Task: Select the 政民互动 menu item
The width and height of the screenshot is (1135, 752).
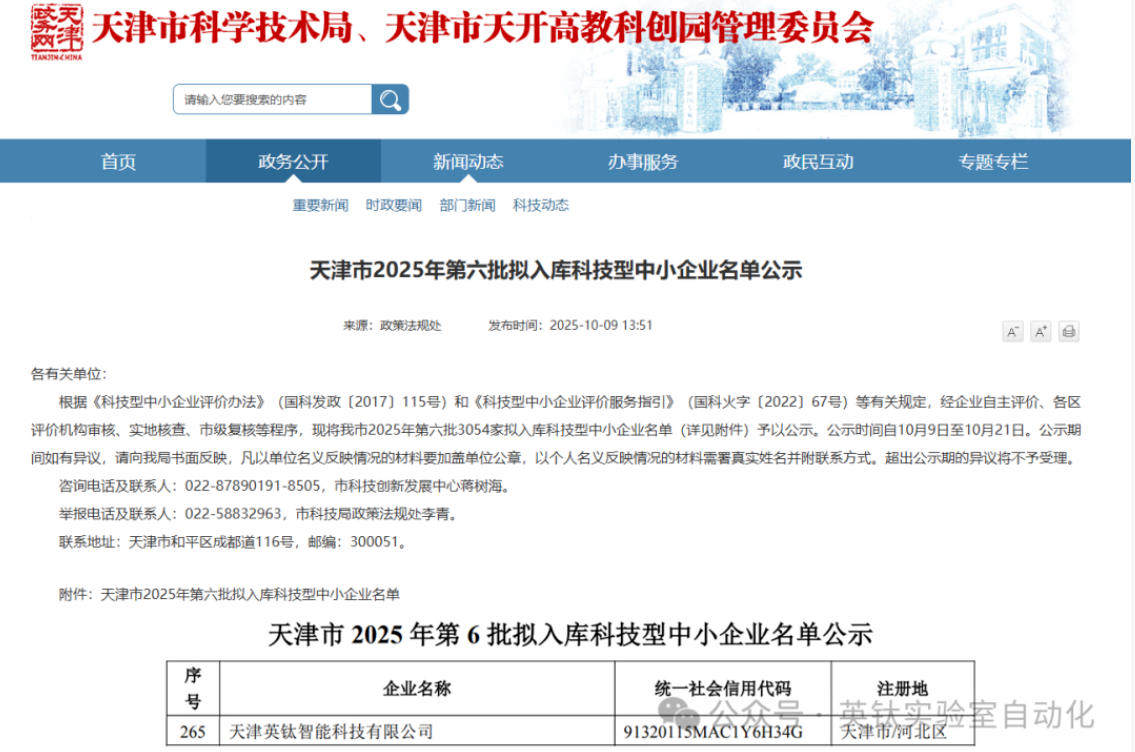Action: [x=818, y=162]
